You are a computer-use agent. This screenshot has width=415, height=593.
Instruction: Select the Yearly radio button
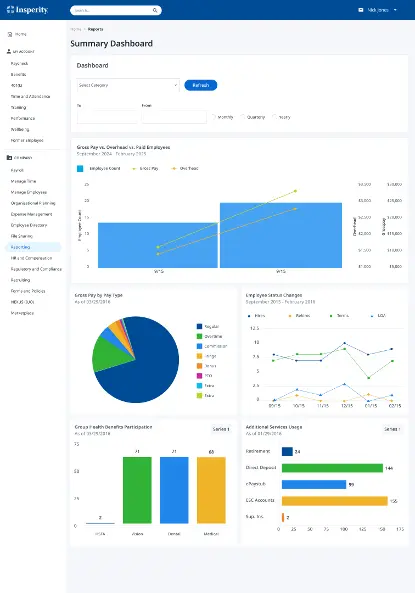coord(275,117)
